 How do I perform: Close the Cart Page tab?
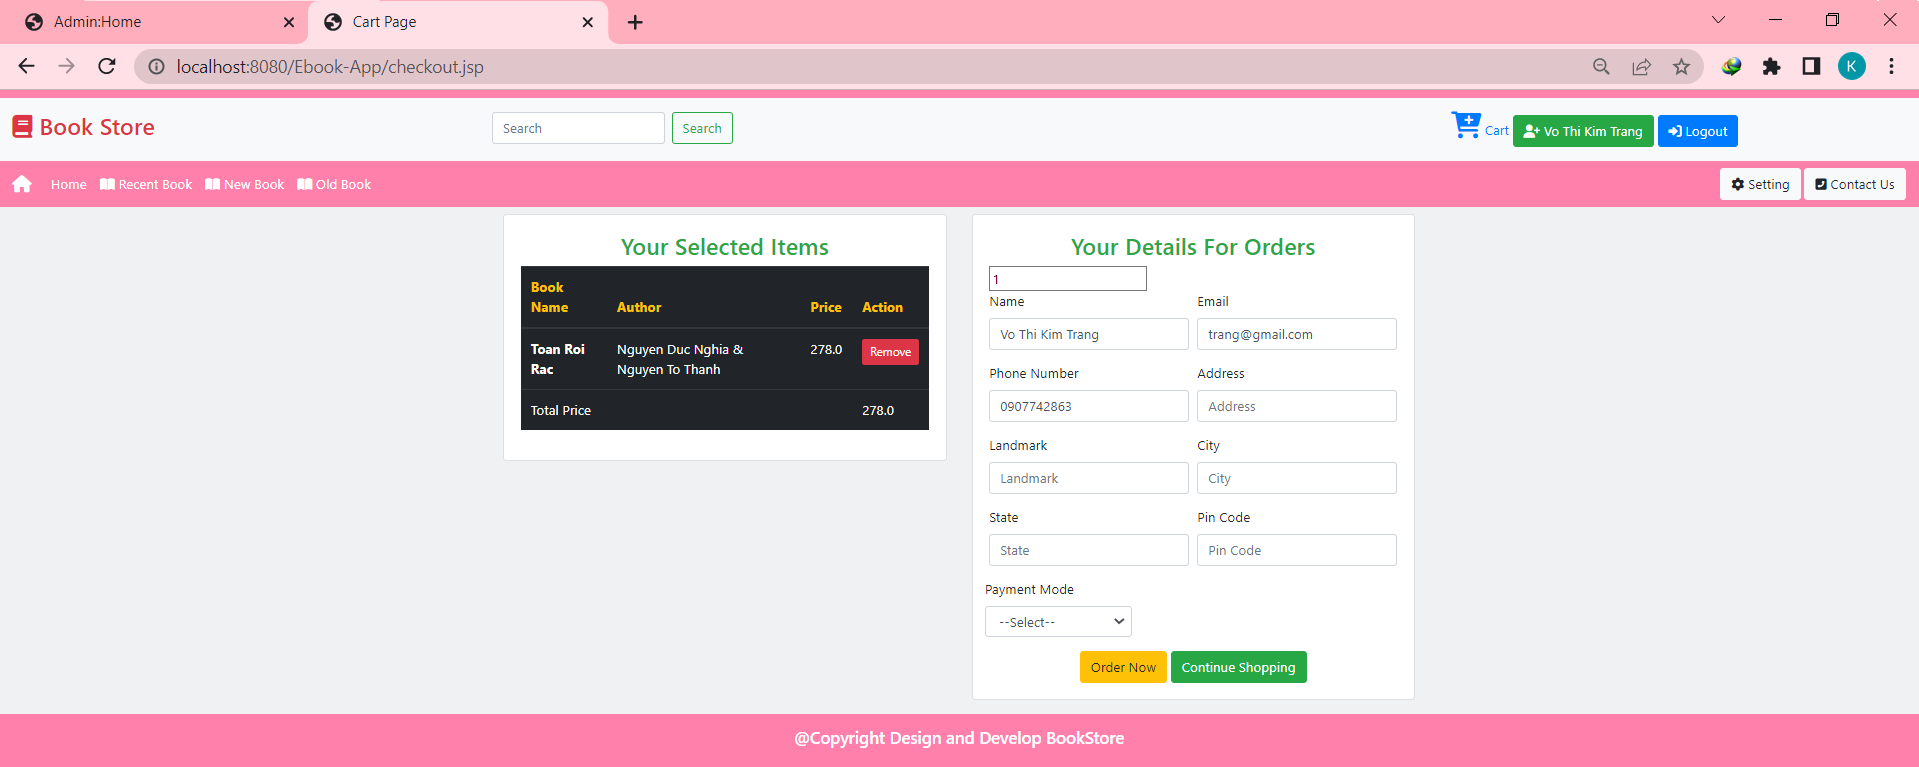[x=587, y=22]
